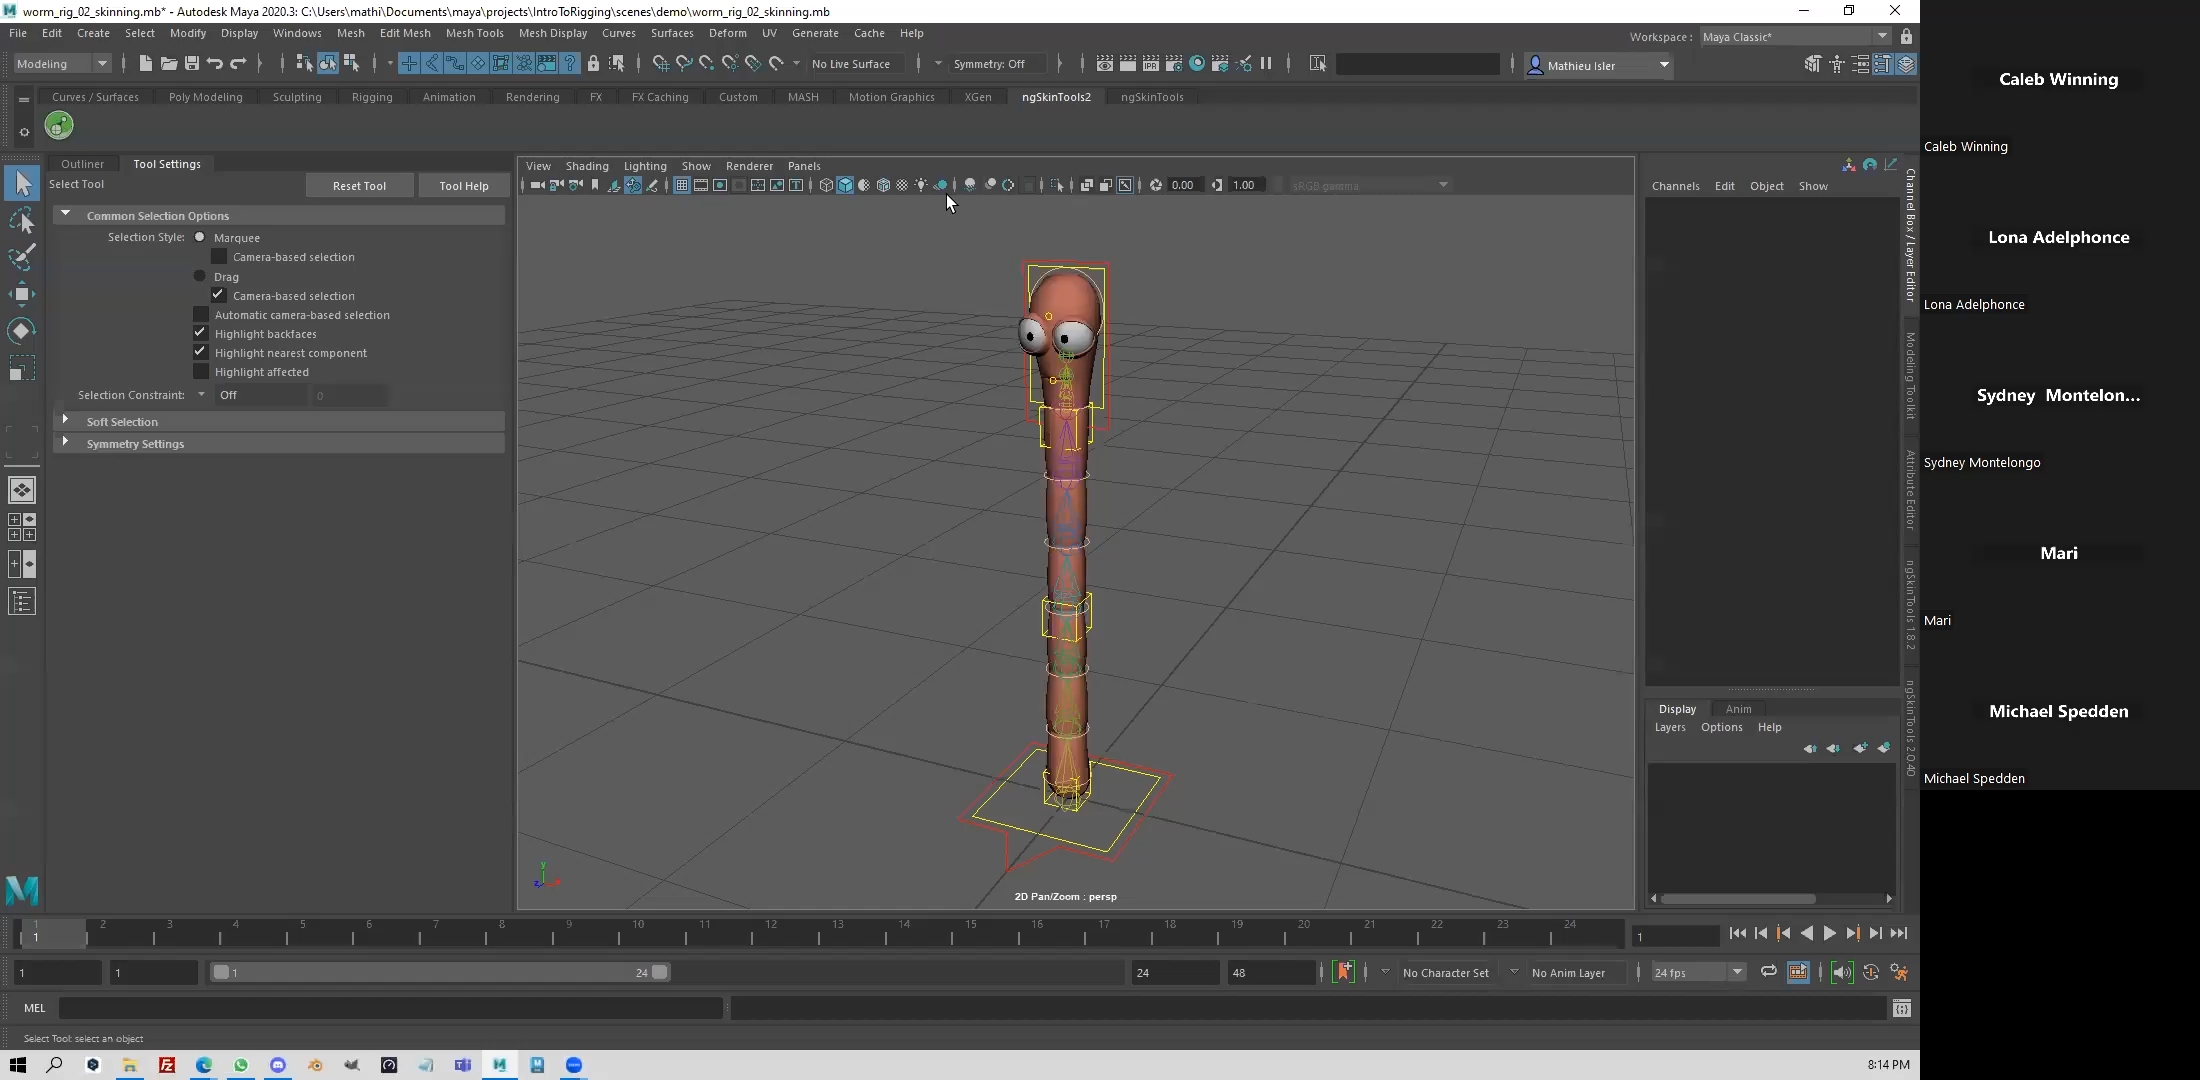Save the current scene from toolbar
Image resolution: width=2200 pixels, height=1080 pixels.
192,64
